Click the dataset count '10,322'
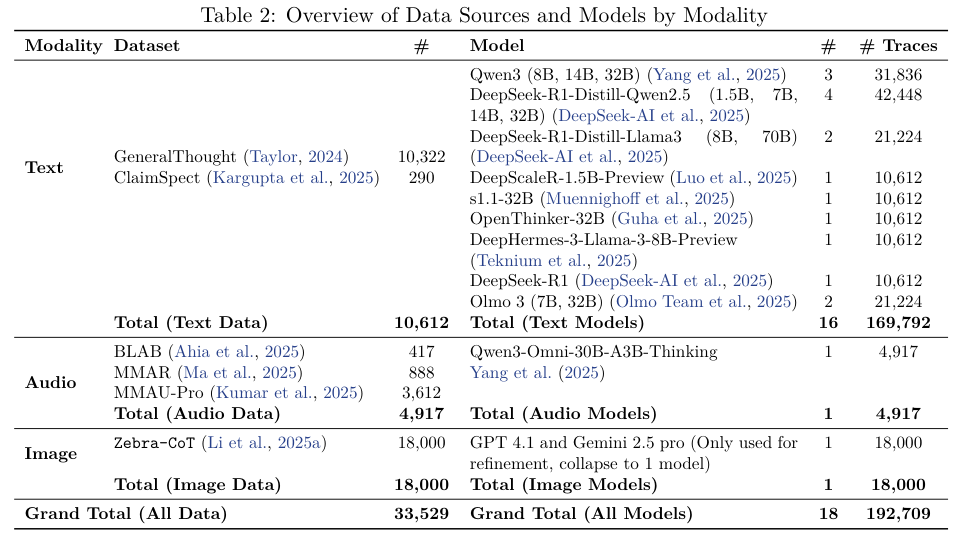 422,157
